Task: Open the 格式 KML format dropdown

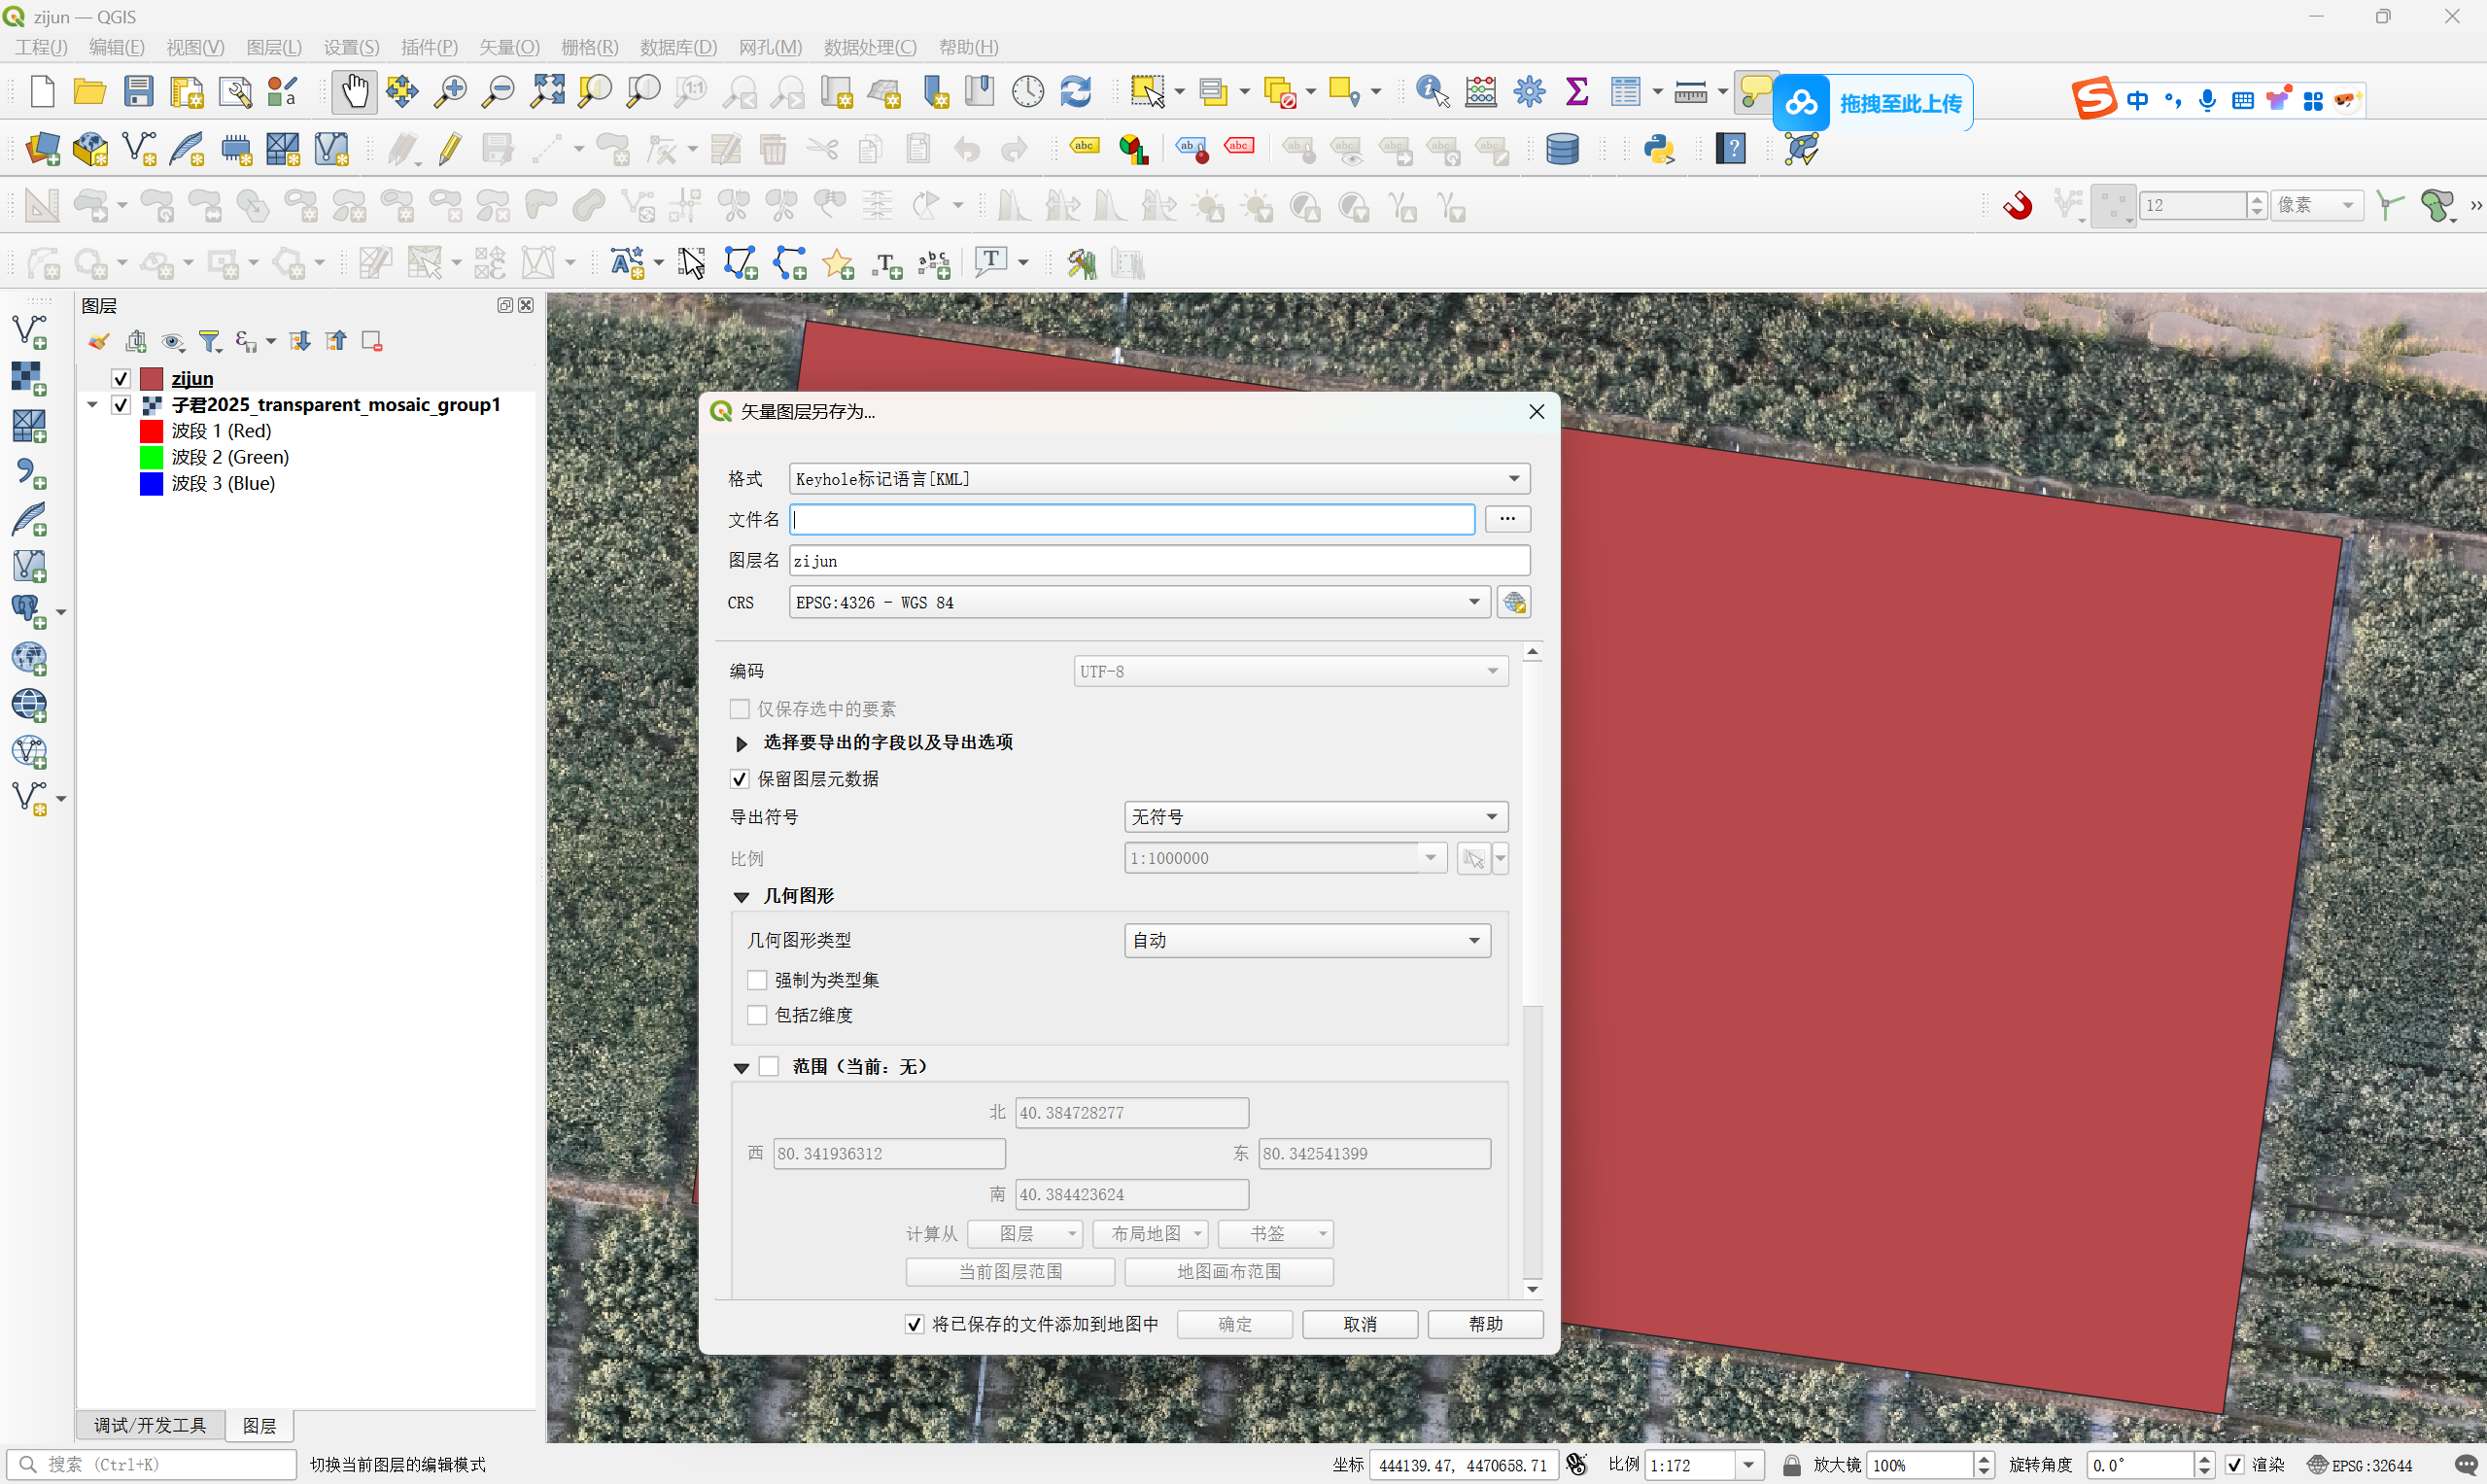Action: pos(1160,479)
